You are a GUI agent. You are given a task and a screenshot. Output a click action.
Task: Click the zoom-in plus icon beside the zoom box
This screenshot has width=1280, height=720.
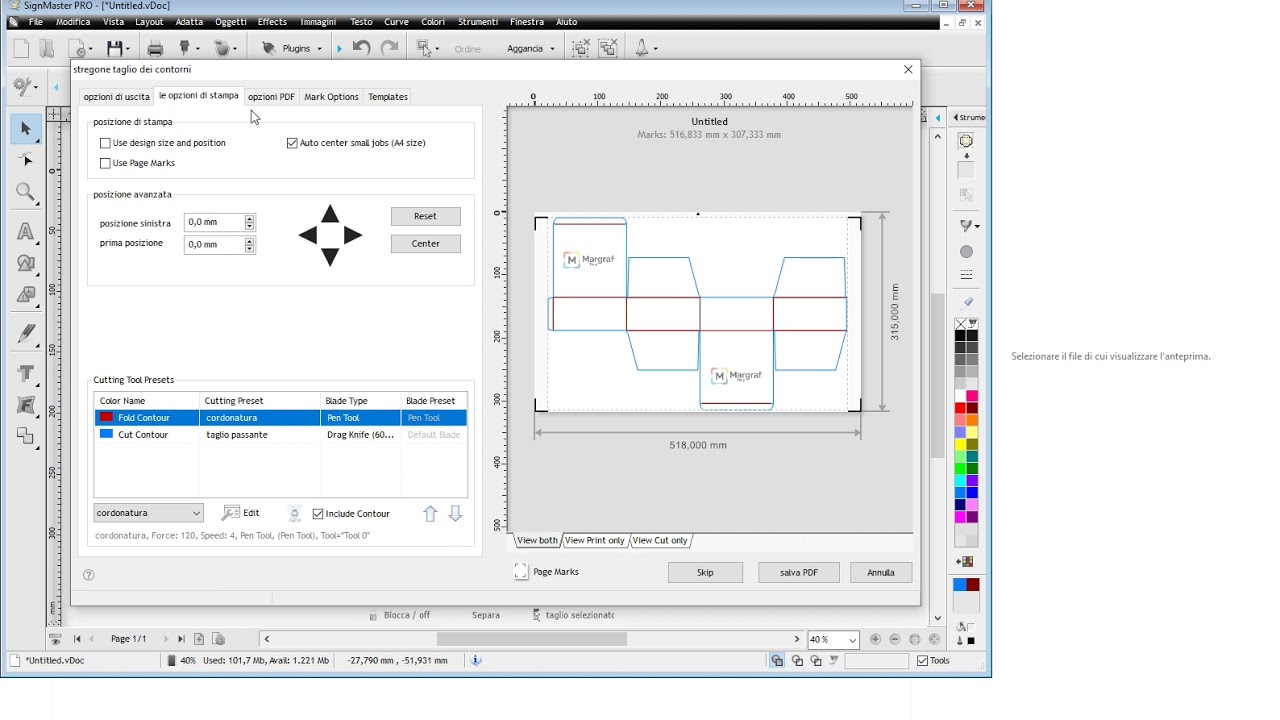pyautogui.click(x=876, y=639)
